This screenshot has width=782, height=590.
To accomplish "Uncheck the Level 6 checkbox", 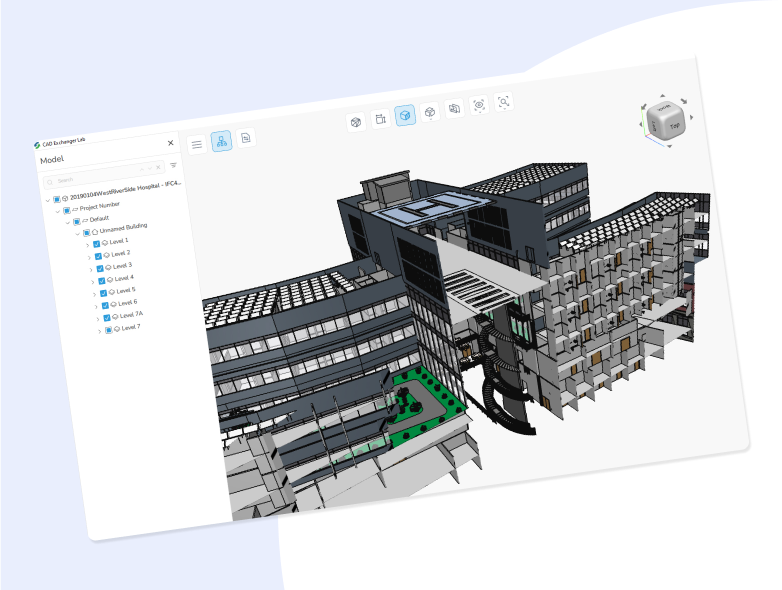I will tap(105, 305).
